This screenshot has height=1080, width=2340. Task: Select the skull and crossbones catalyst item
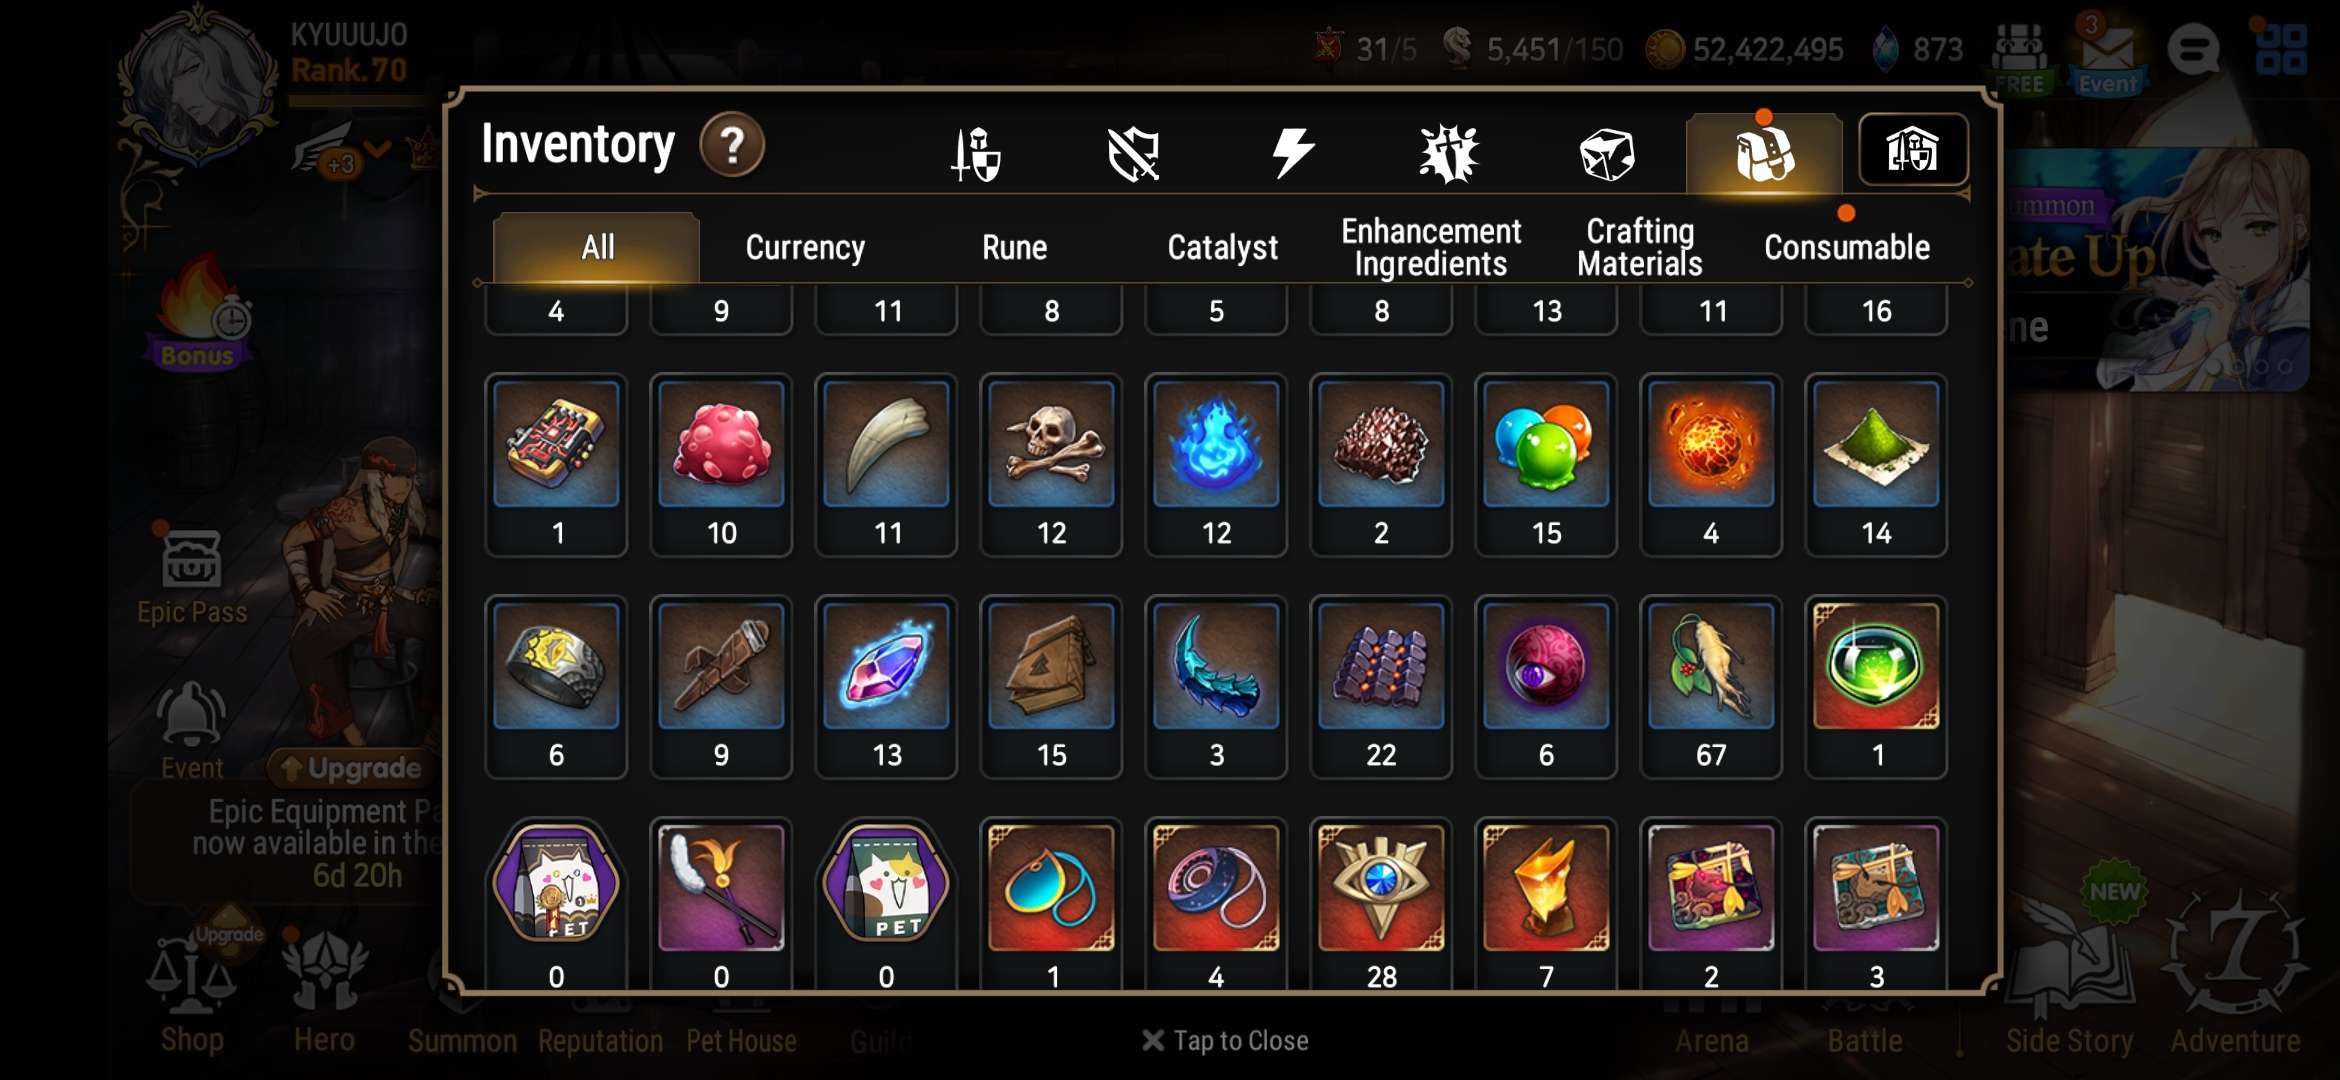[x=1051, y=465]
